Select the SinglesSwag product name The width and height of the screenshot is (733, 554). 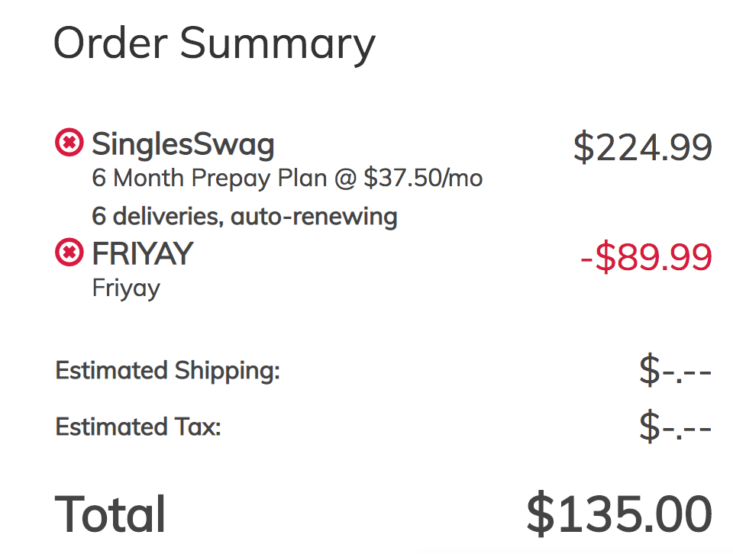click(x=182, y=145)
